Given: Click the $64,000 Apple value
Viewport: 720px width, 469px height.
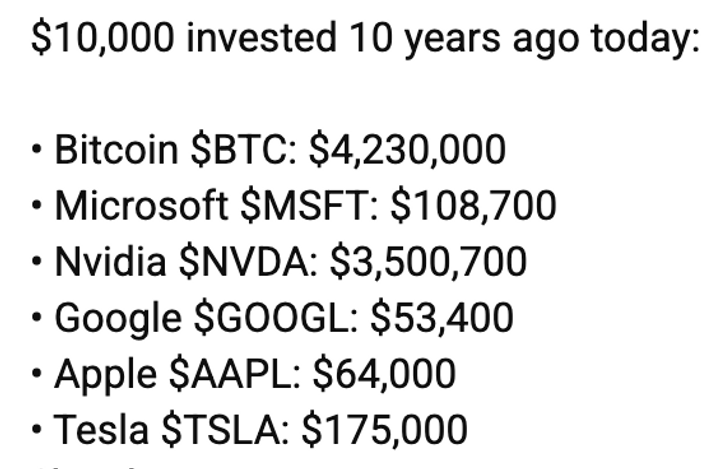Looking at the screenshot, I should [384, 374].
